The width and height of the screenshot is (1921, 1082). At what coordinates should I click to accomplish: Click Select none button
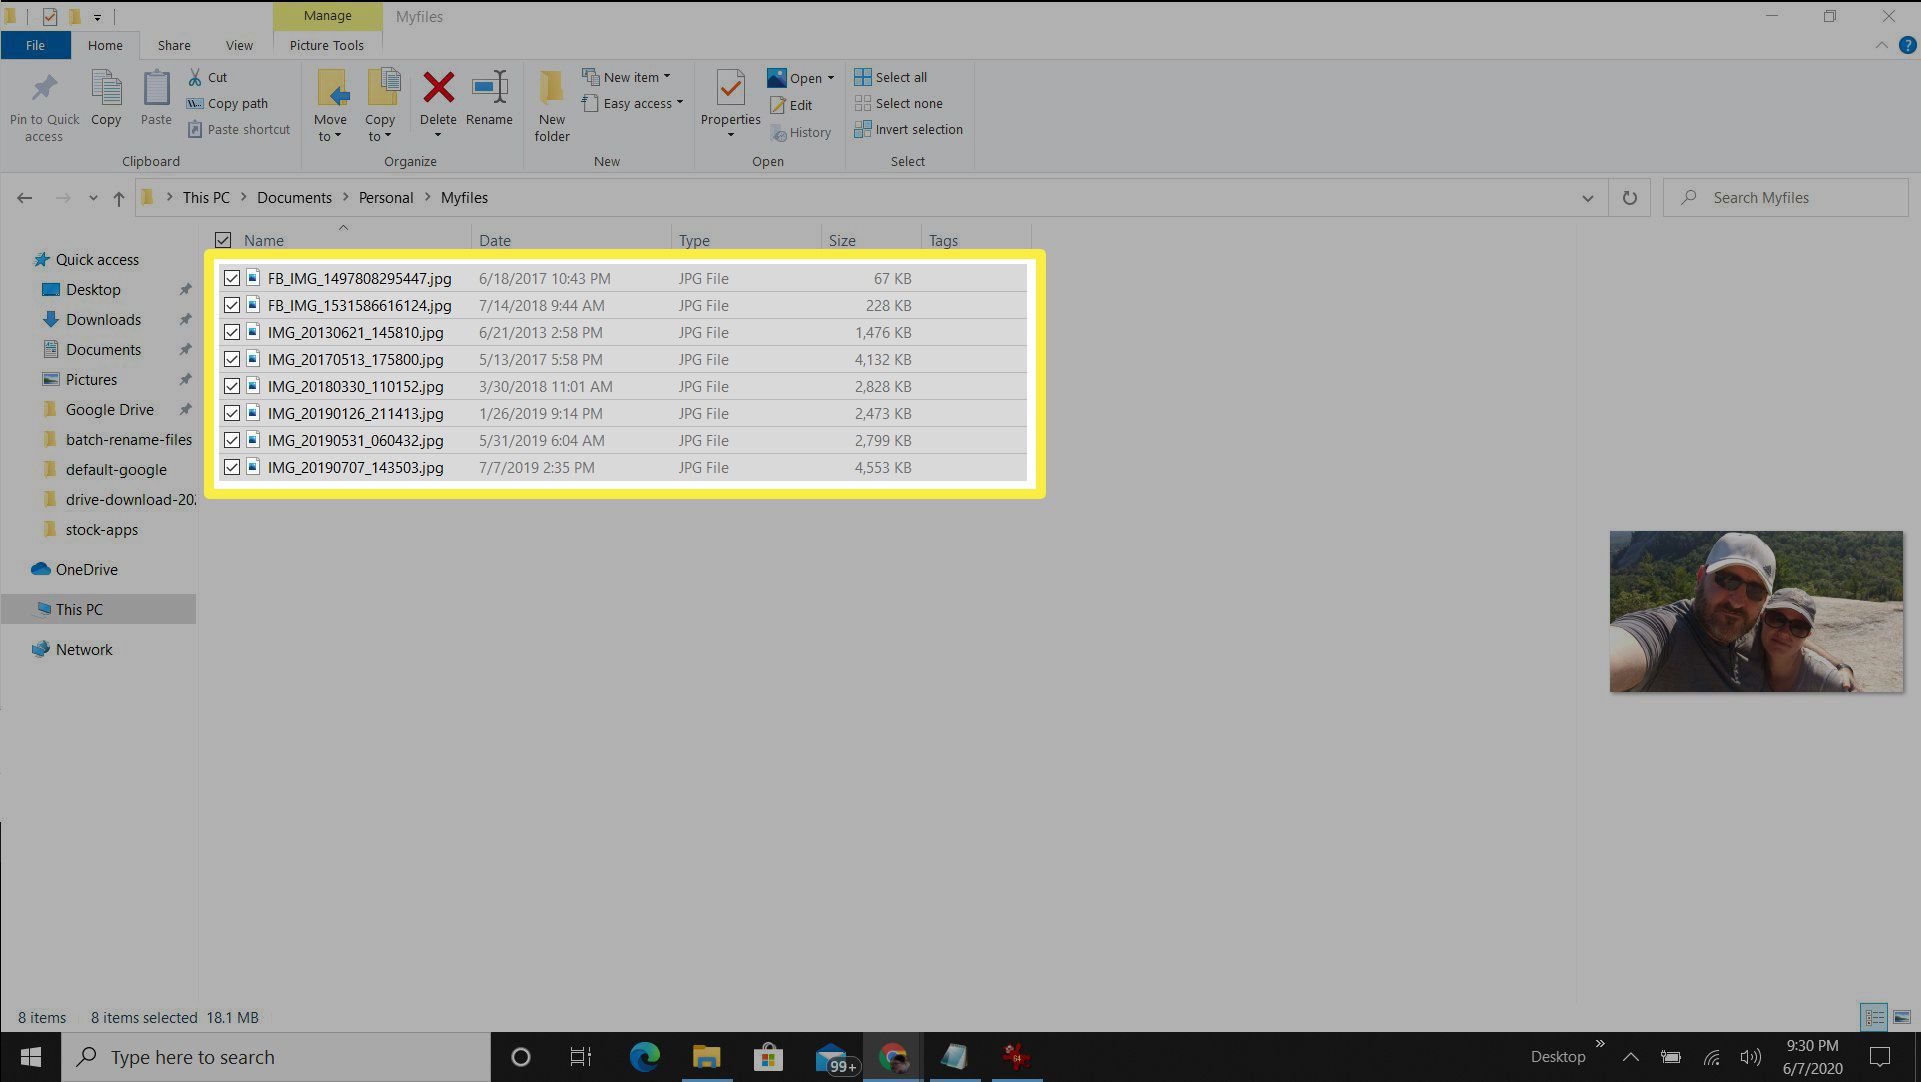coord(900,103)
